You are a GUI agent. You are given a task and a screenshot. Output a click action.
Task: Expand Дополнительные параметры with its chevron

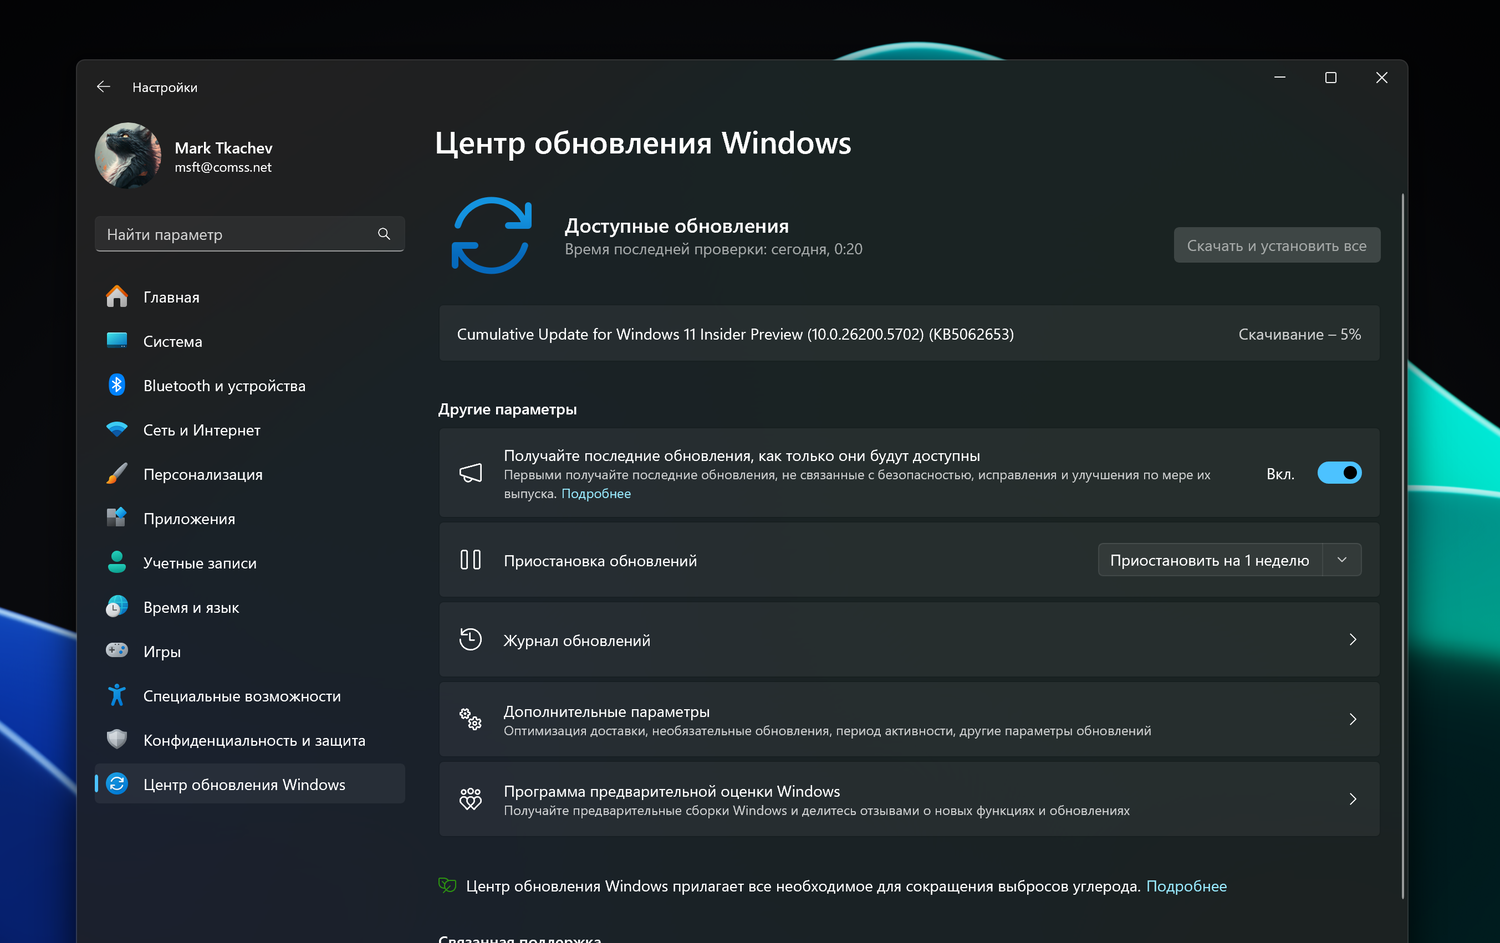coord(1352,719)
